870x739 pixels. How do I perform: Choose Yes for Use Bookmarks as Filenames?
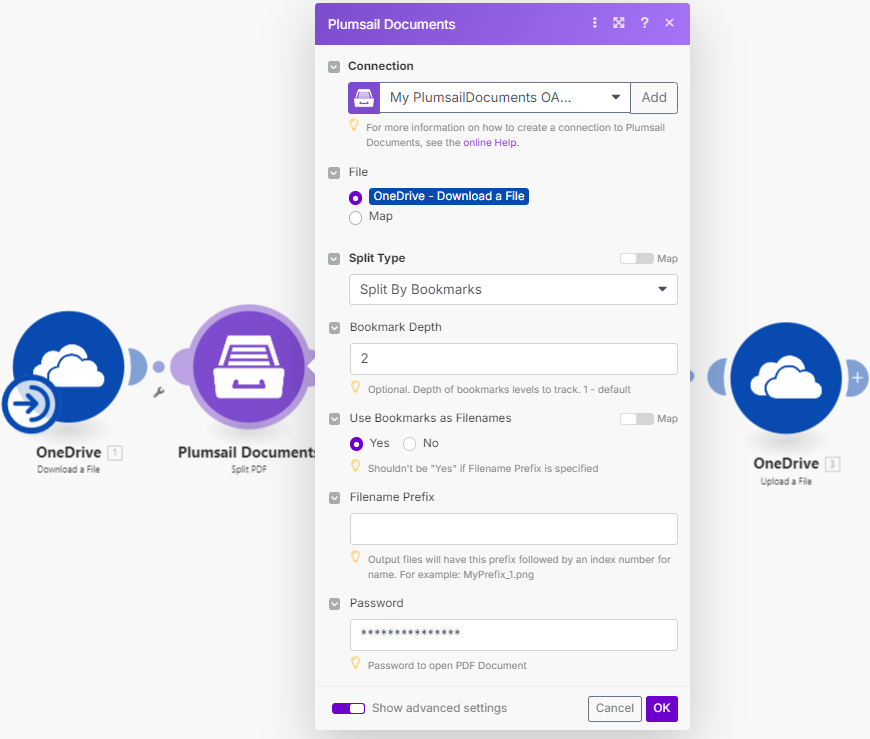356,444
